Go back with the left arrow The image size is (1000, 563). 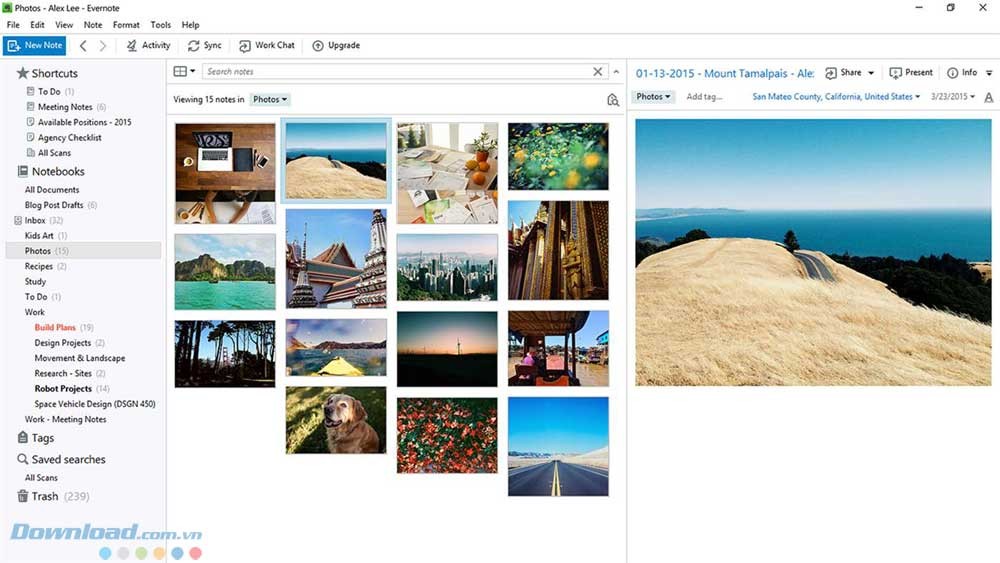tap(83, 46)
